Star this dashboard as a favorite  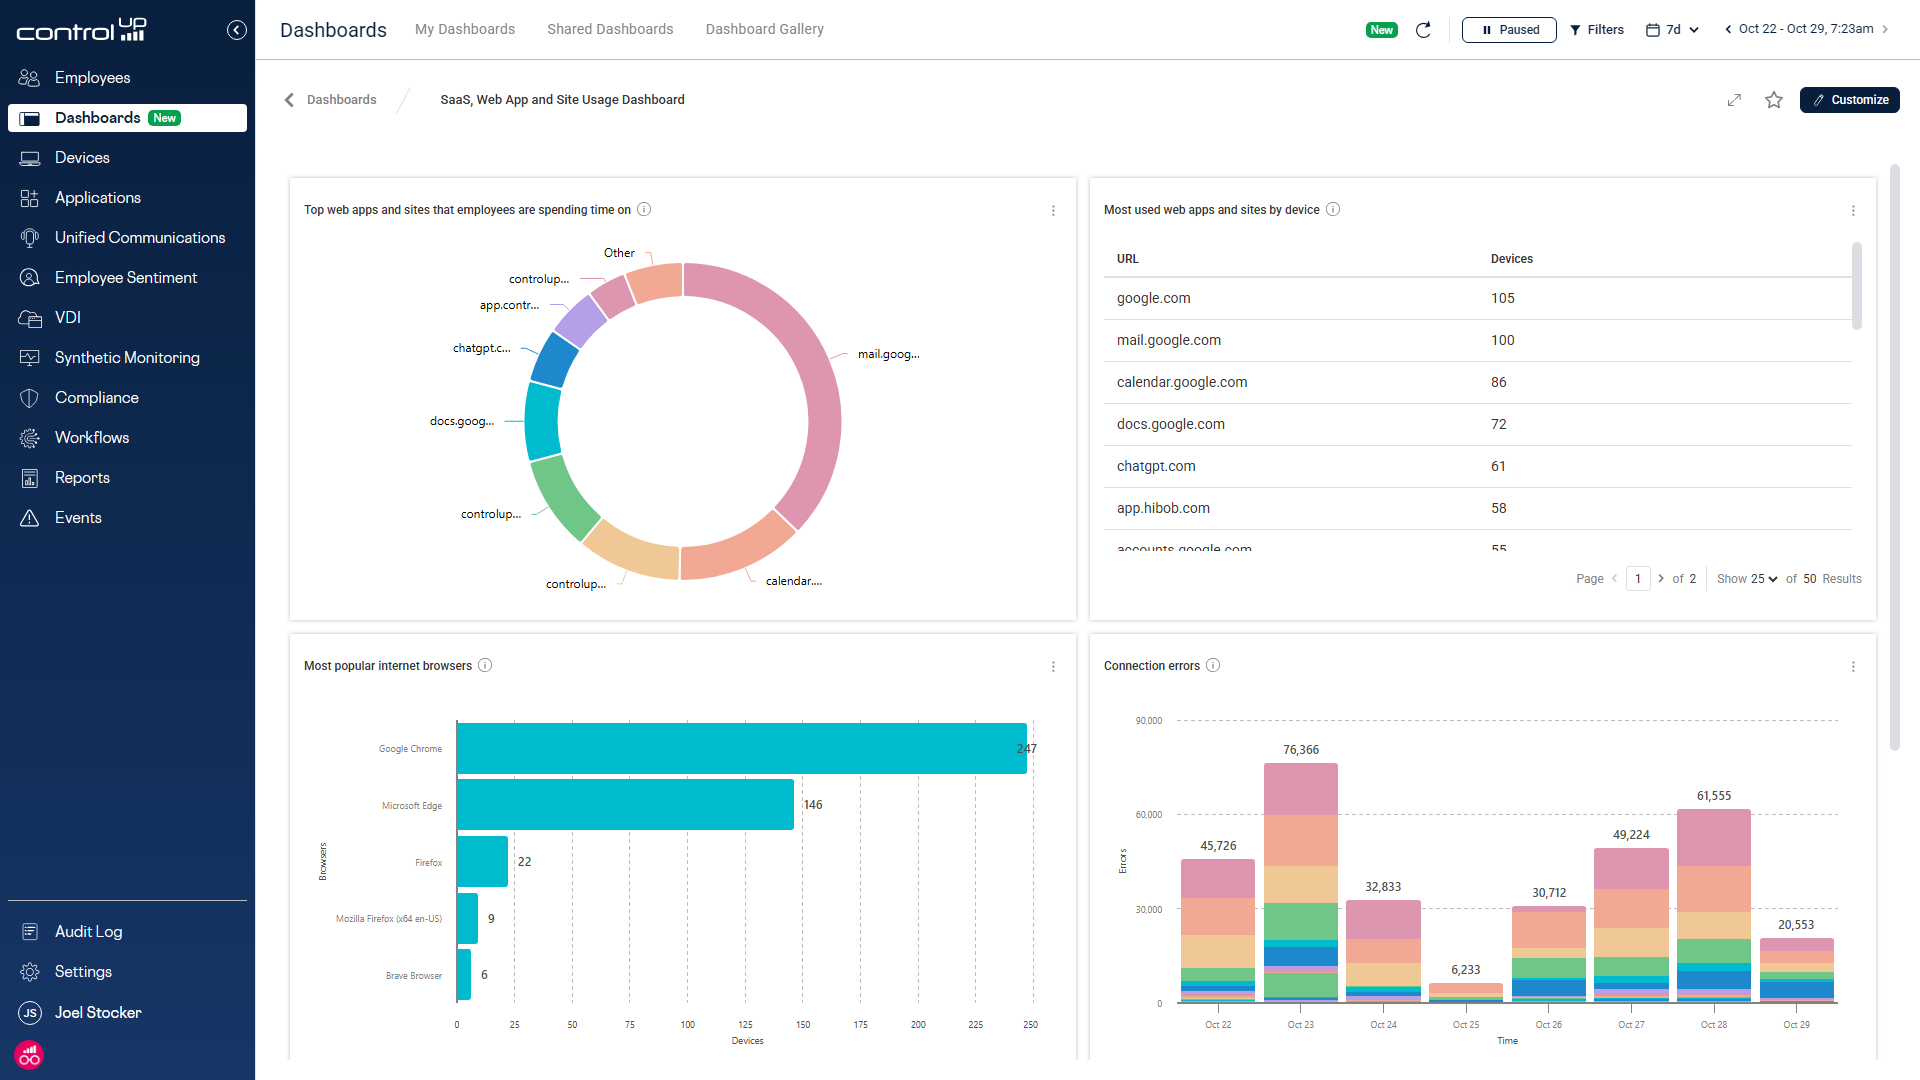1774,100
